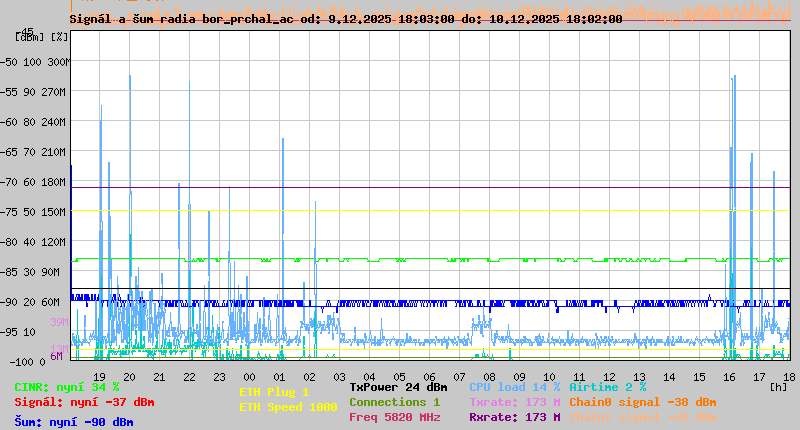
Task: Select the 'CPU load 14 %' legend label
Action: pos(515,387)
